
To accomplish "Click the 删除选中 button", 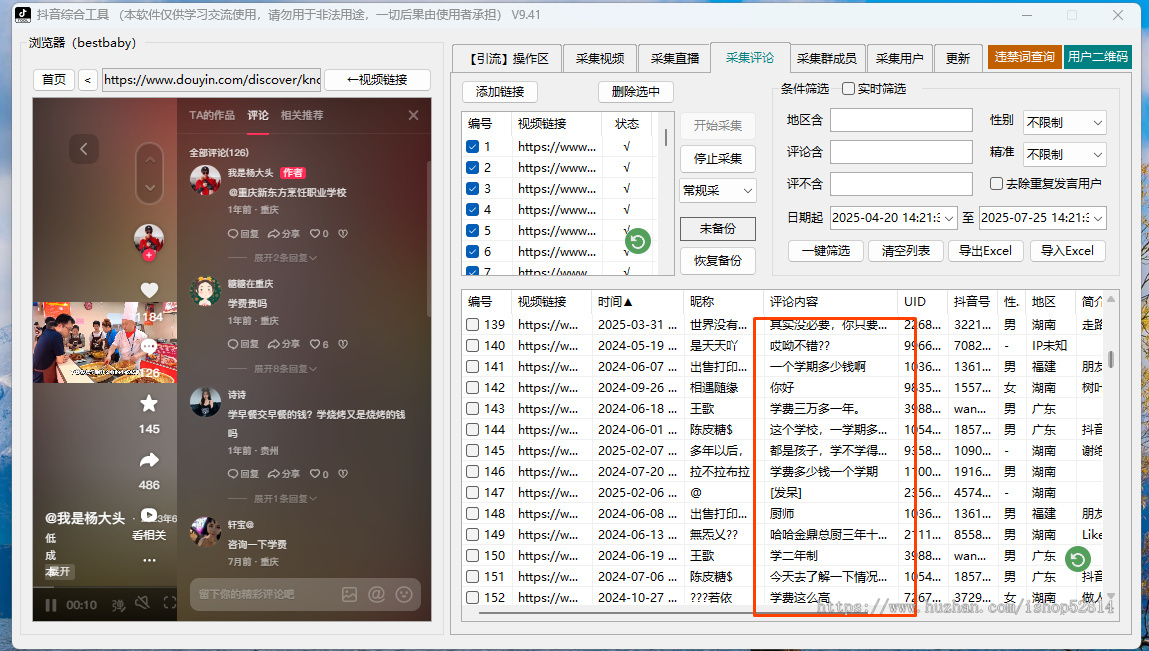I will click(635, 92).
